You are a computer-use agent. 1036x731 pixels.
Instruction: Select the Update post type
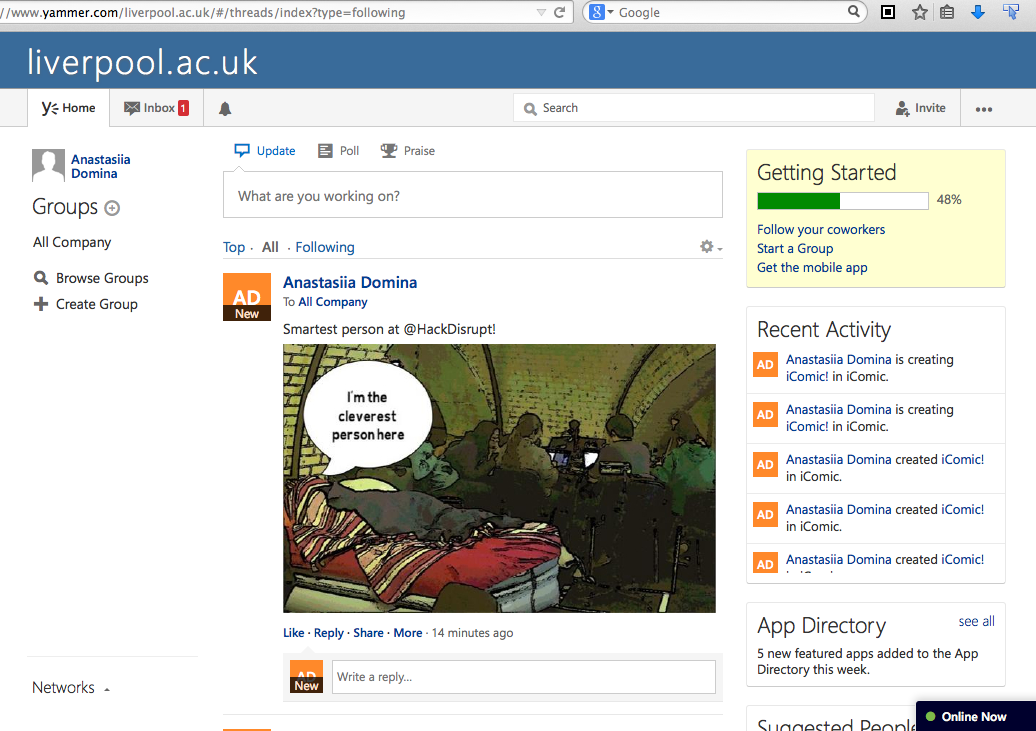tap(265, 151)
